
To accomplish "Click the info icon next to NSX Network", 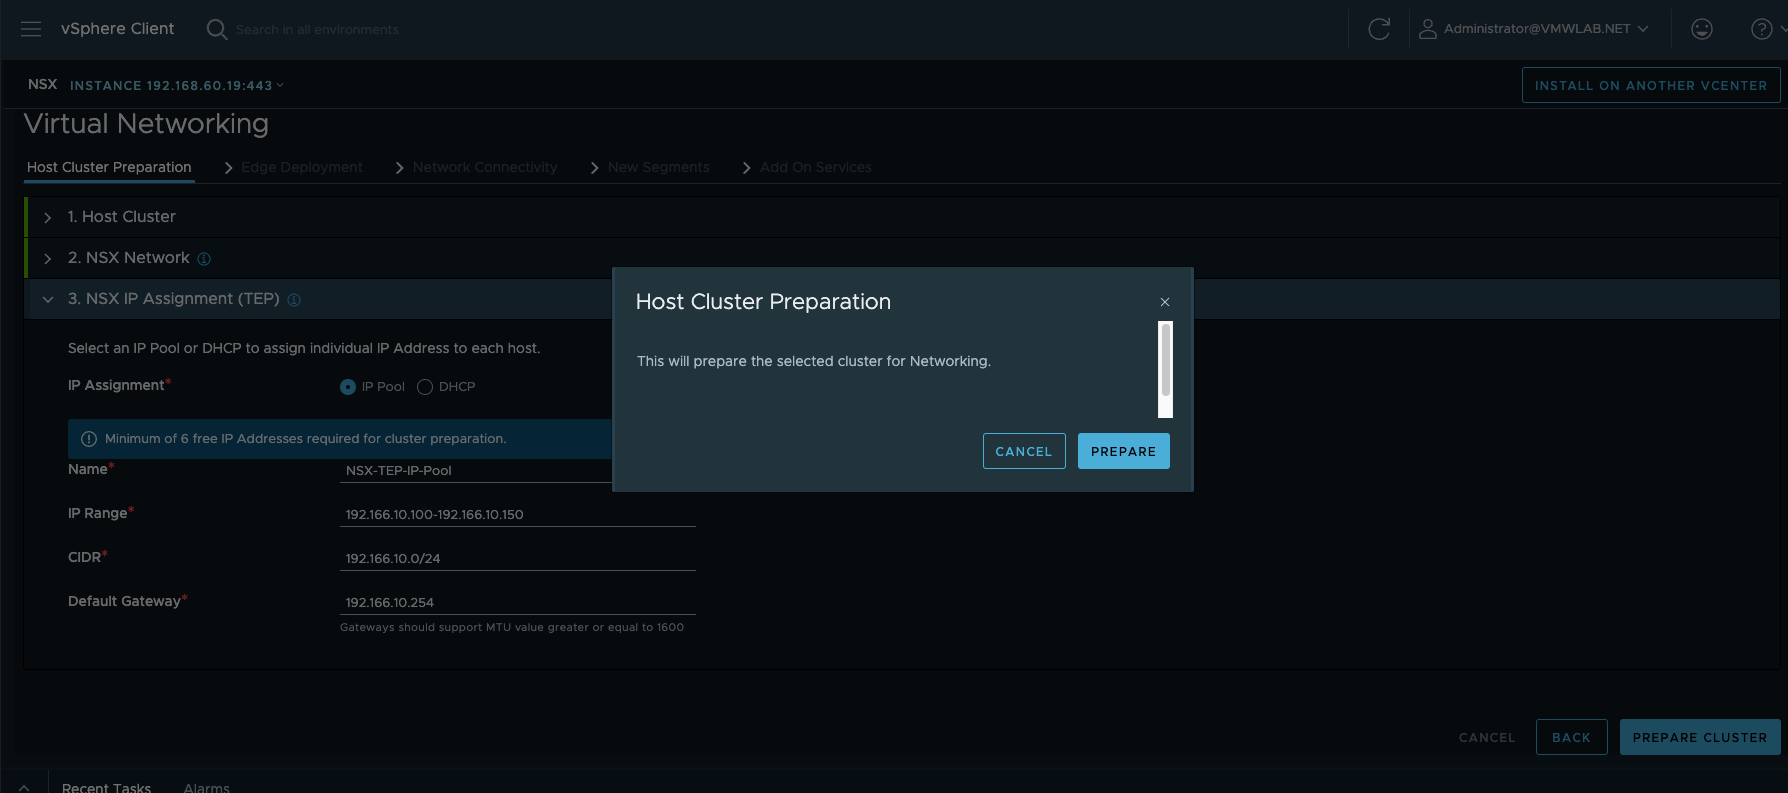I will [x=204, y=259].
